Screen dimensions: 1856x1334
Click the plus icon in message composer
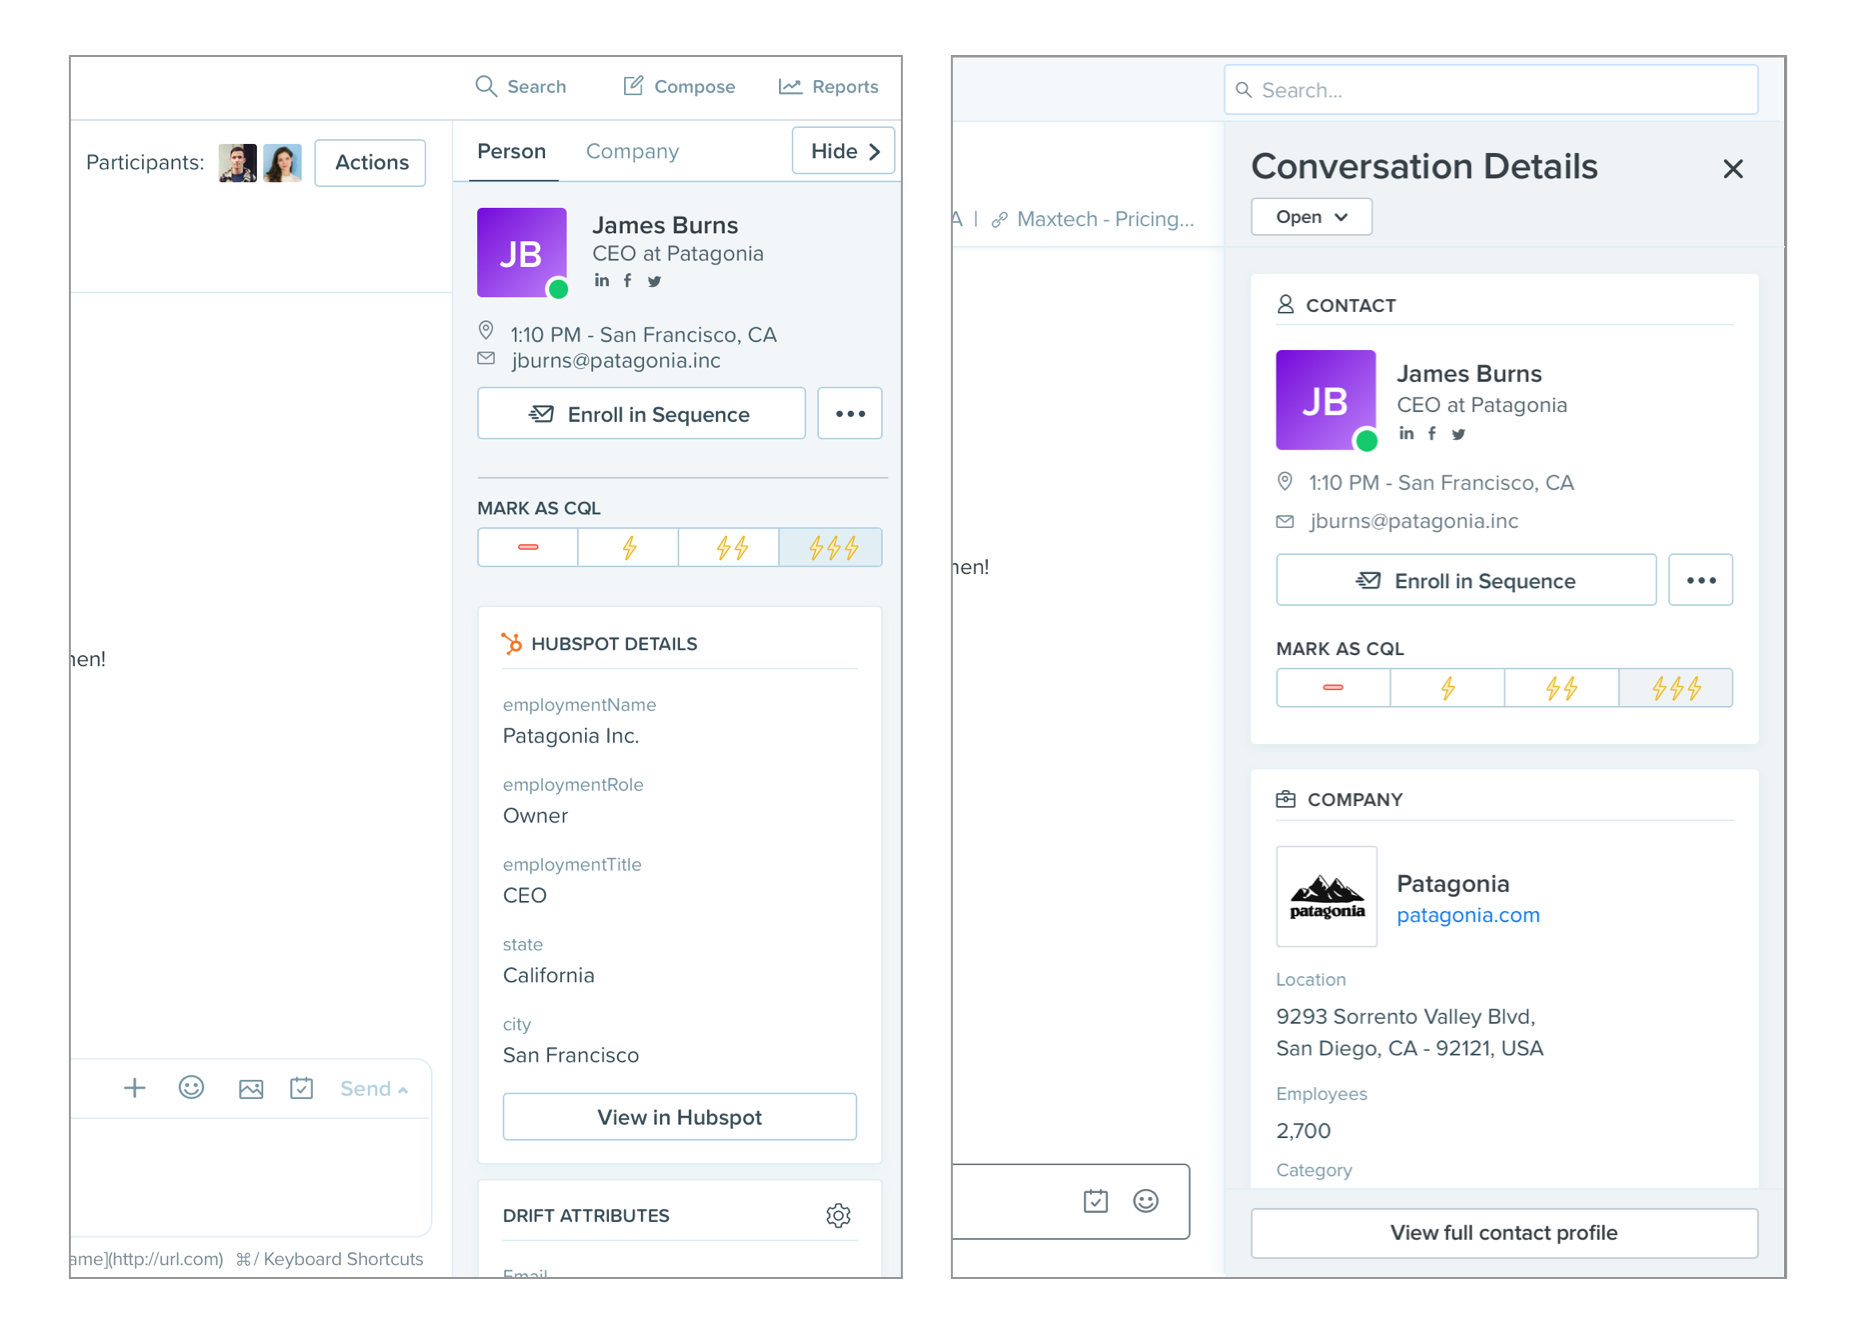pos(134,1088)
